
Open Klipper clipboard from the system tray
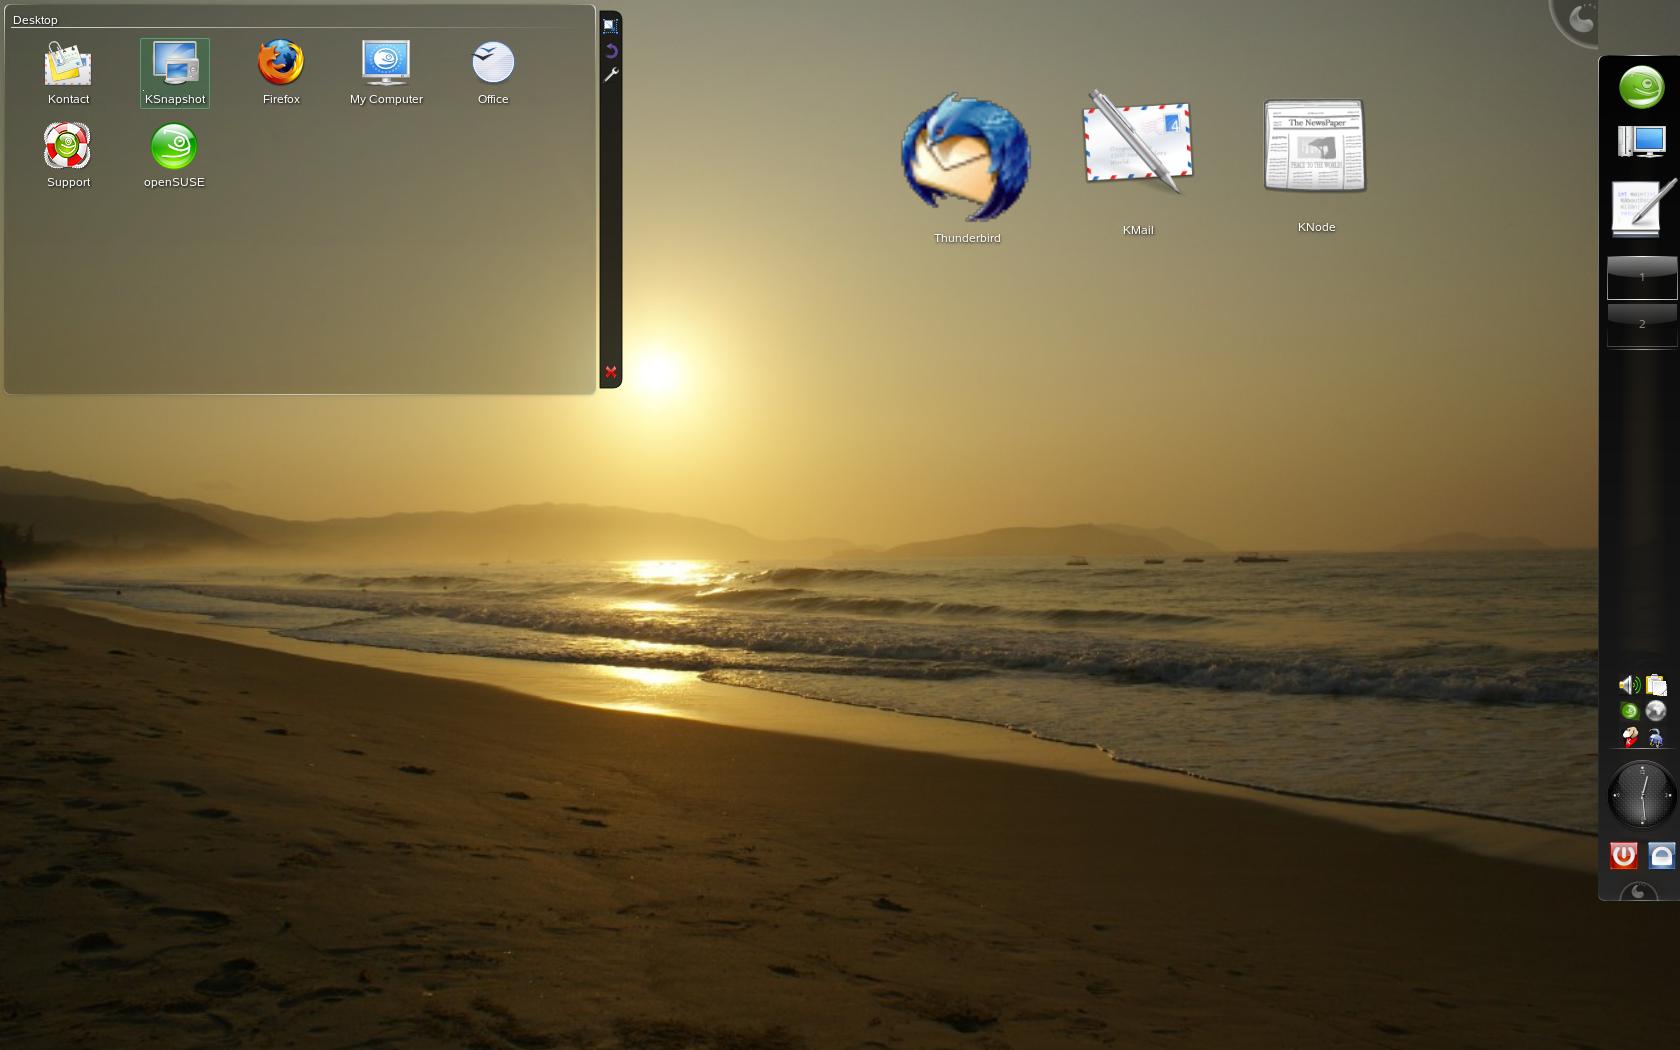1655,685
